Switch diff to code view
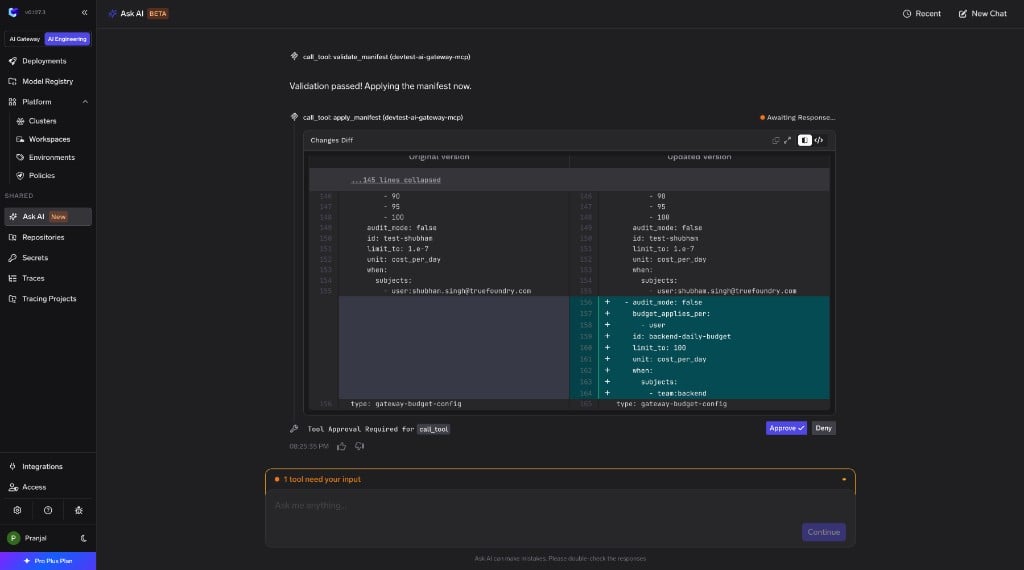The height and width of the screenshot is (570, 1024). [x=818, y=140]
